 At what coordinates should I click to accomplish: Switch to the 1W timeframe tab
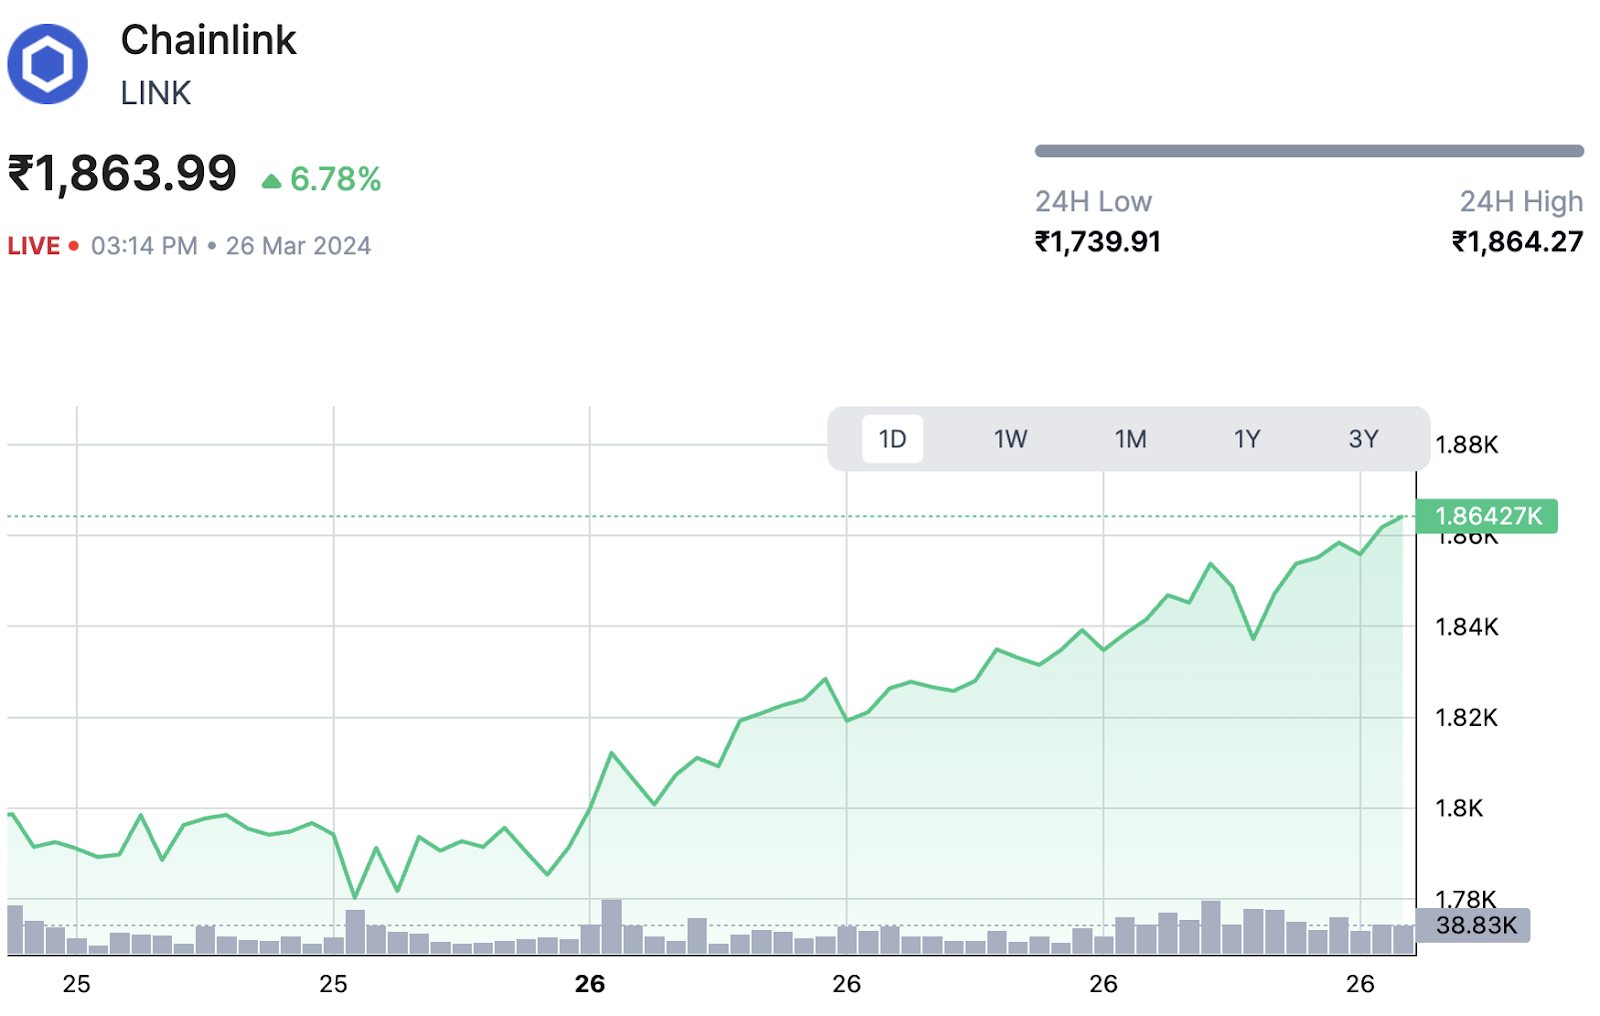click(x=1010, y=439)
